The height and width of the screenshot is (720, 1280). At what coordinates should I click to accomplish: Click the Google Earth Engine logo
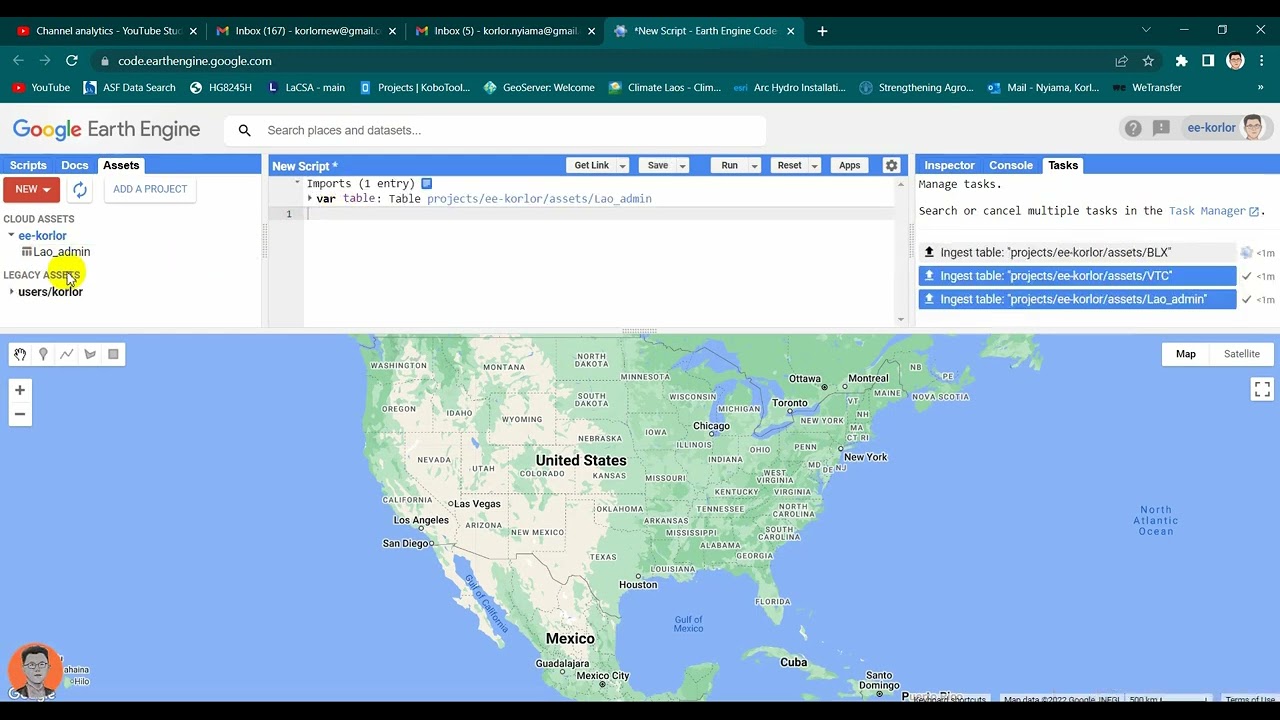pyautogui.click(x=106, y=129)
